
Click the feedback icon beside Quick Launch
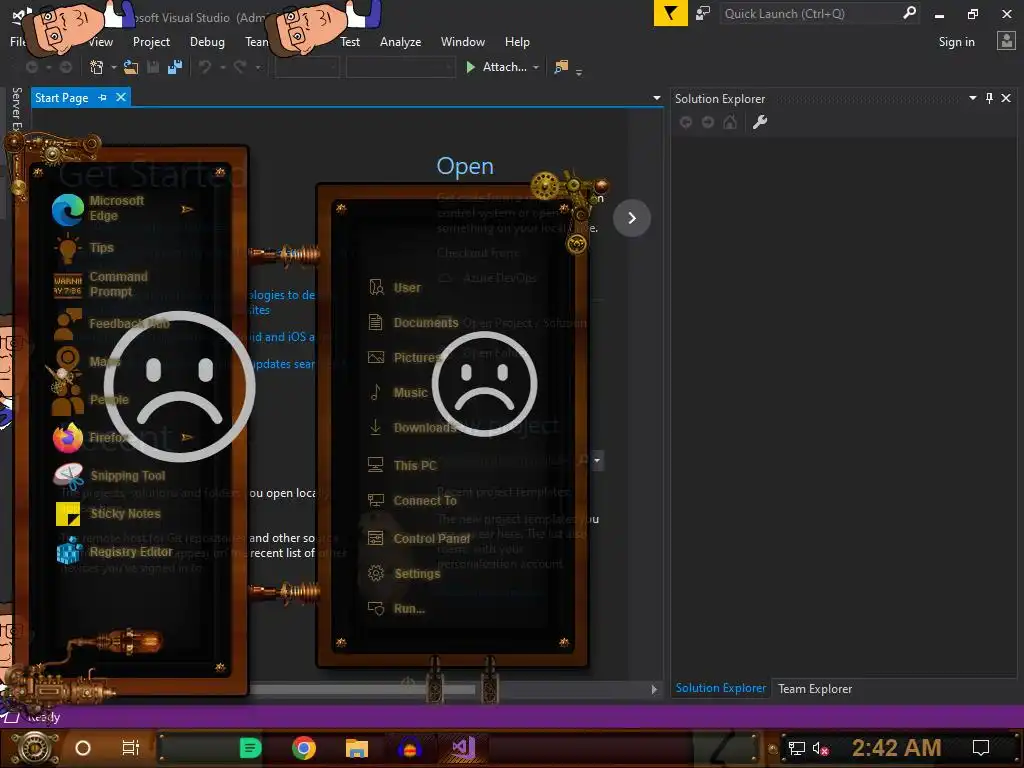click(x=703, y=13)
